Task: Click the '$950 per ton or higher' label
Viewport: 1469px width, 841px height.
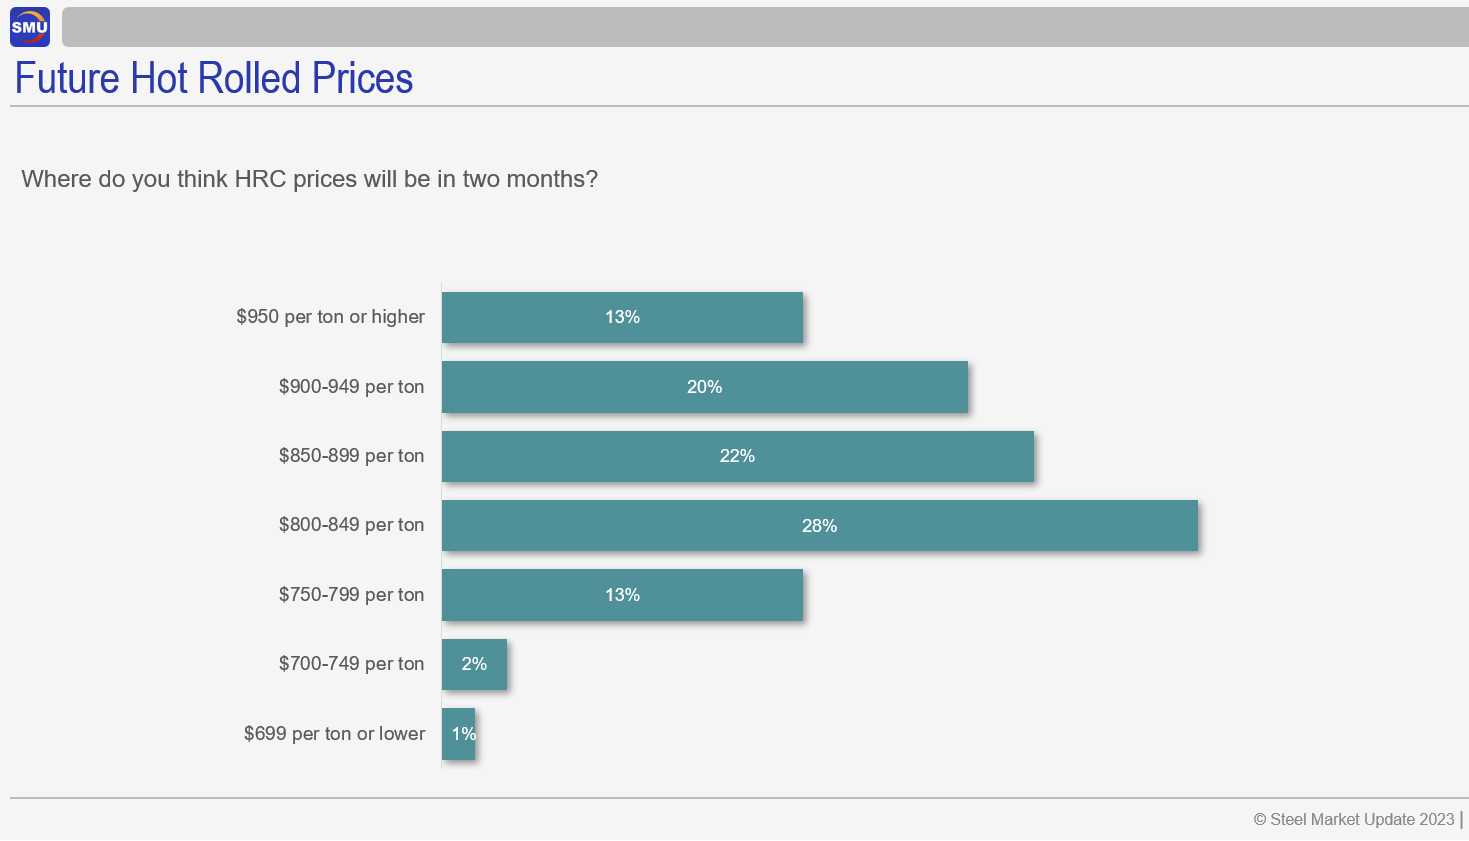Action: [x=330, y=317]
